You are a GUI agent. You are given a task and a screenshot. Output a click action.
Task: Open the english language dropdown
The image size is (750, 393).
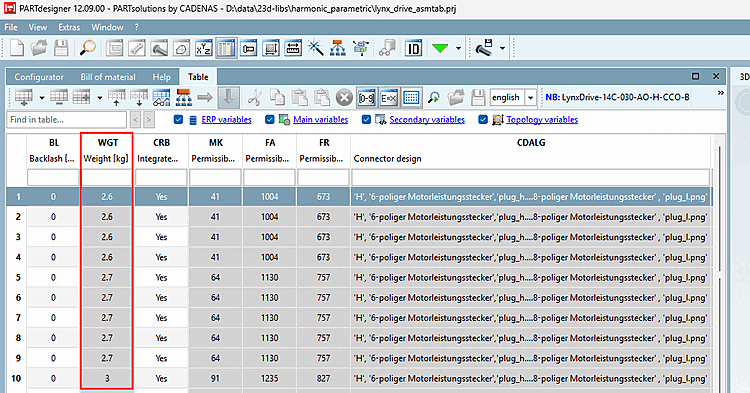[530, 98]
